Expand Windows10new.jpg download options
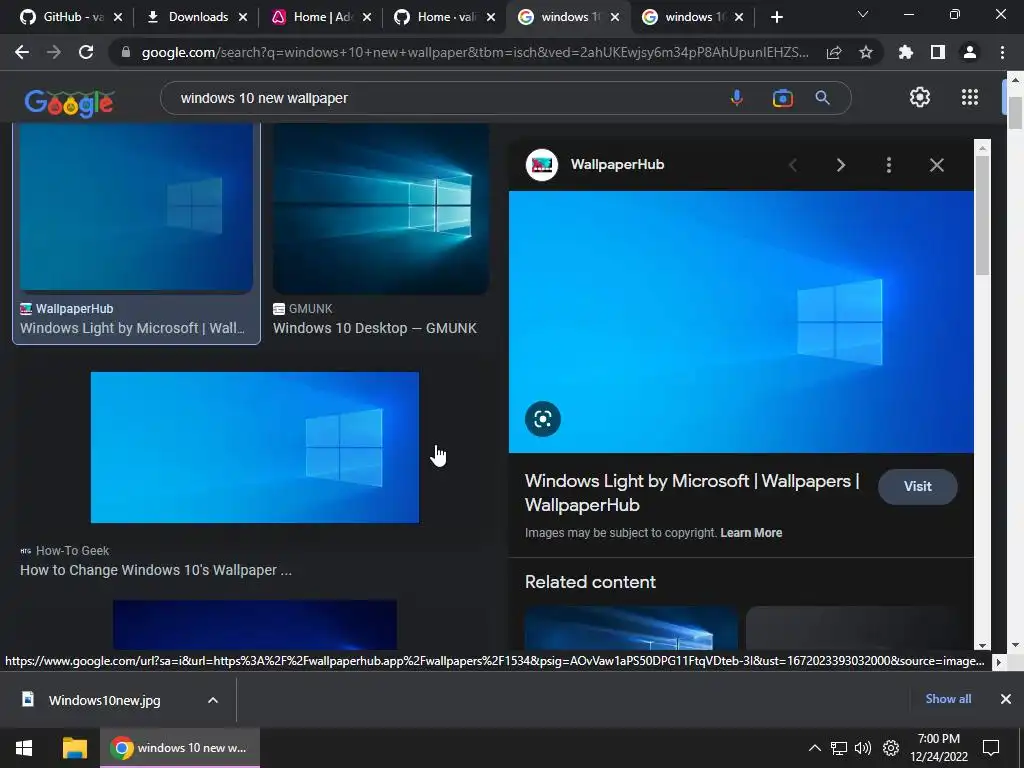Screen dimensions: 1024x768 pyautogui.click(x=213, y=700)
